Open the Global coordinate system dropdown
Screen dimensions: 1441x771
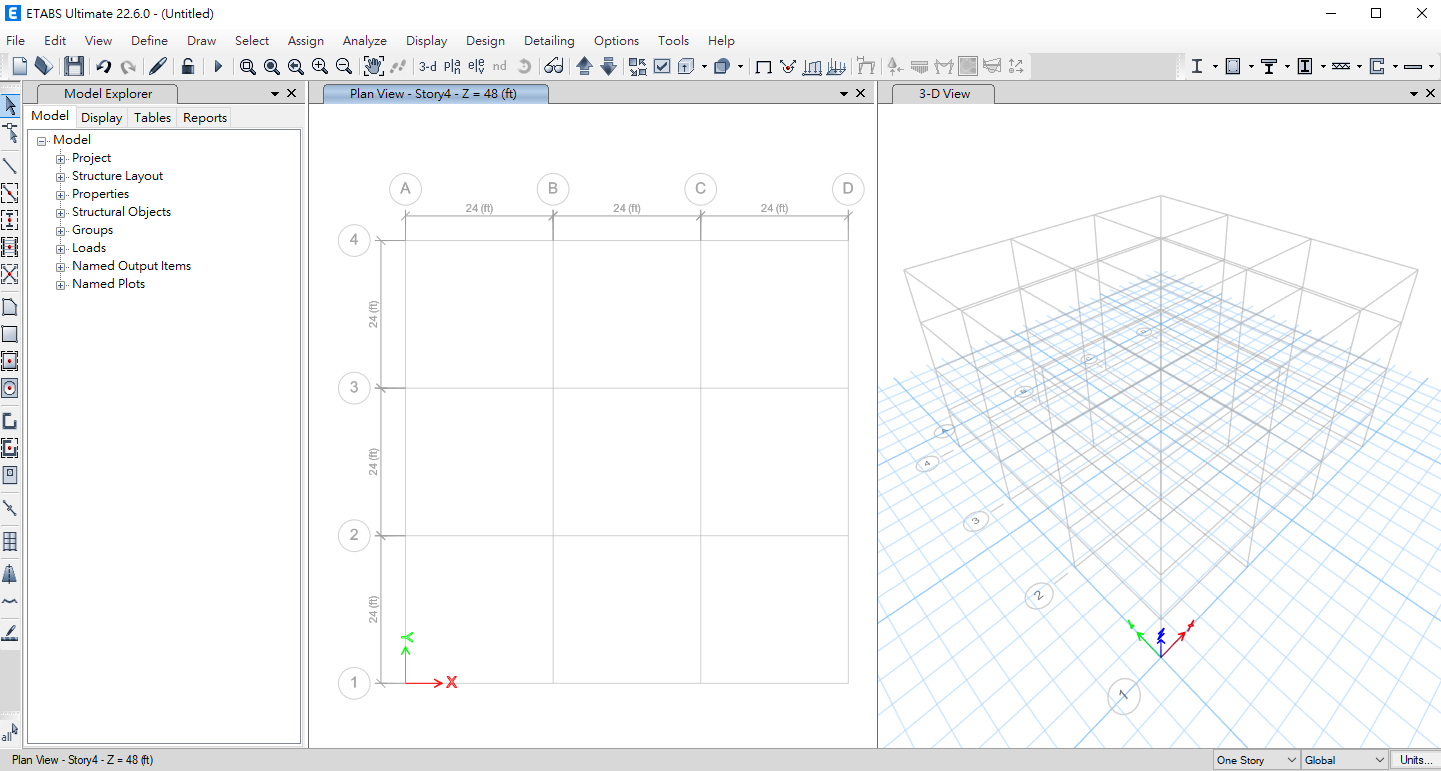(1345, 760)
